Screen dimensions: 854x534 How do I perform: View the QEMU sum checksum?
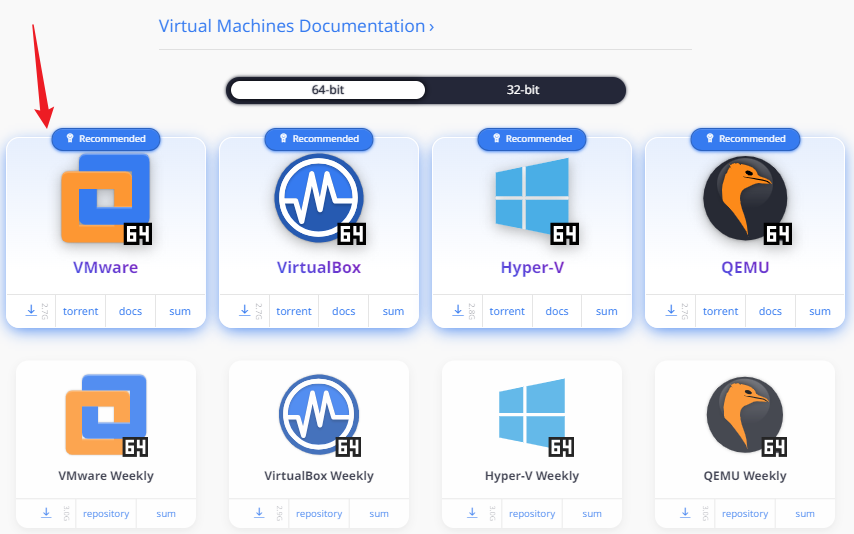[x=820, y=311]
